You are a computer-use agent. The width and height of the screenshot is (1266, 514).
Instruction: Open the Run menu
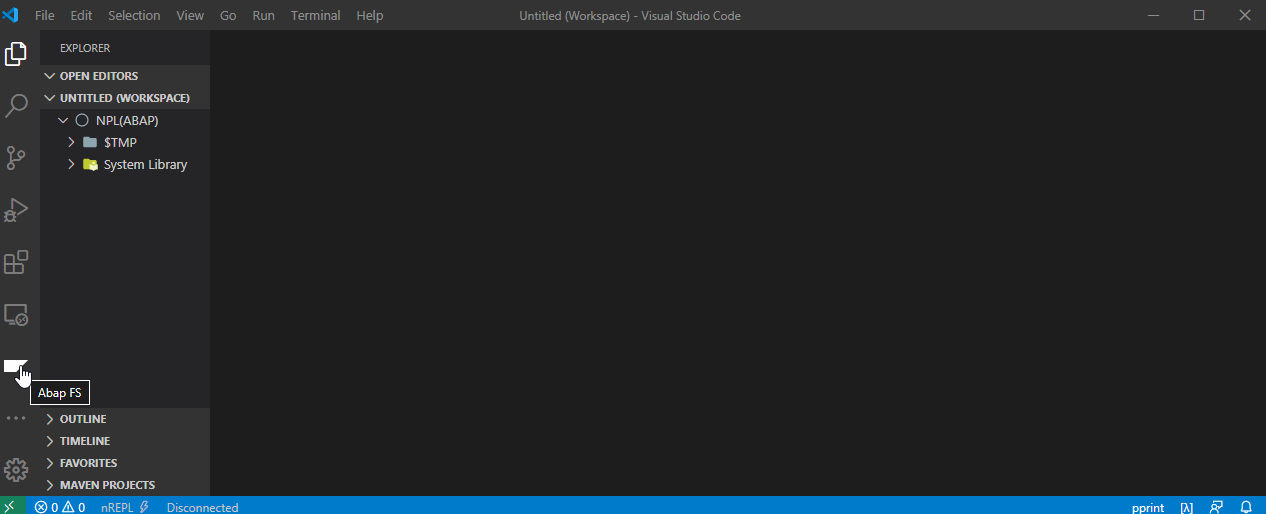[x=264, y=15]
